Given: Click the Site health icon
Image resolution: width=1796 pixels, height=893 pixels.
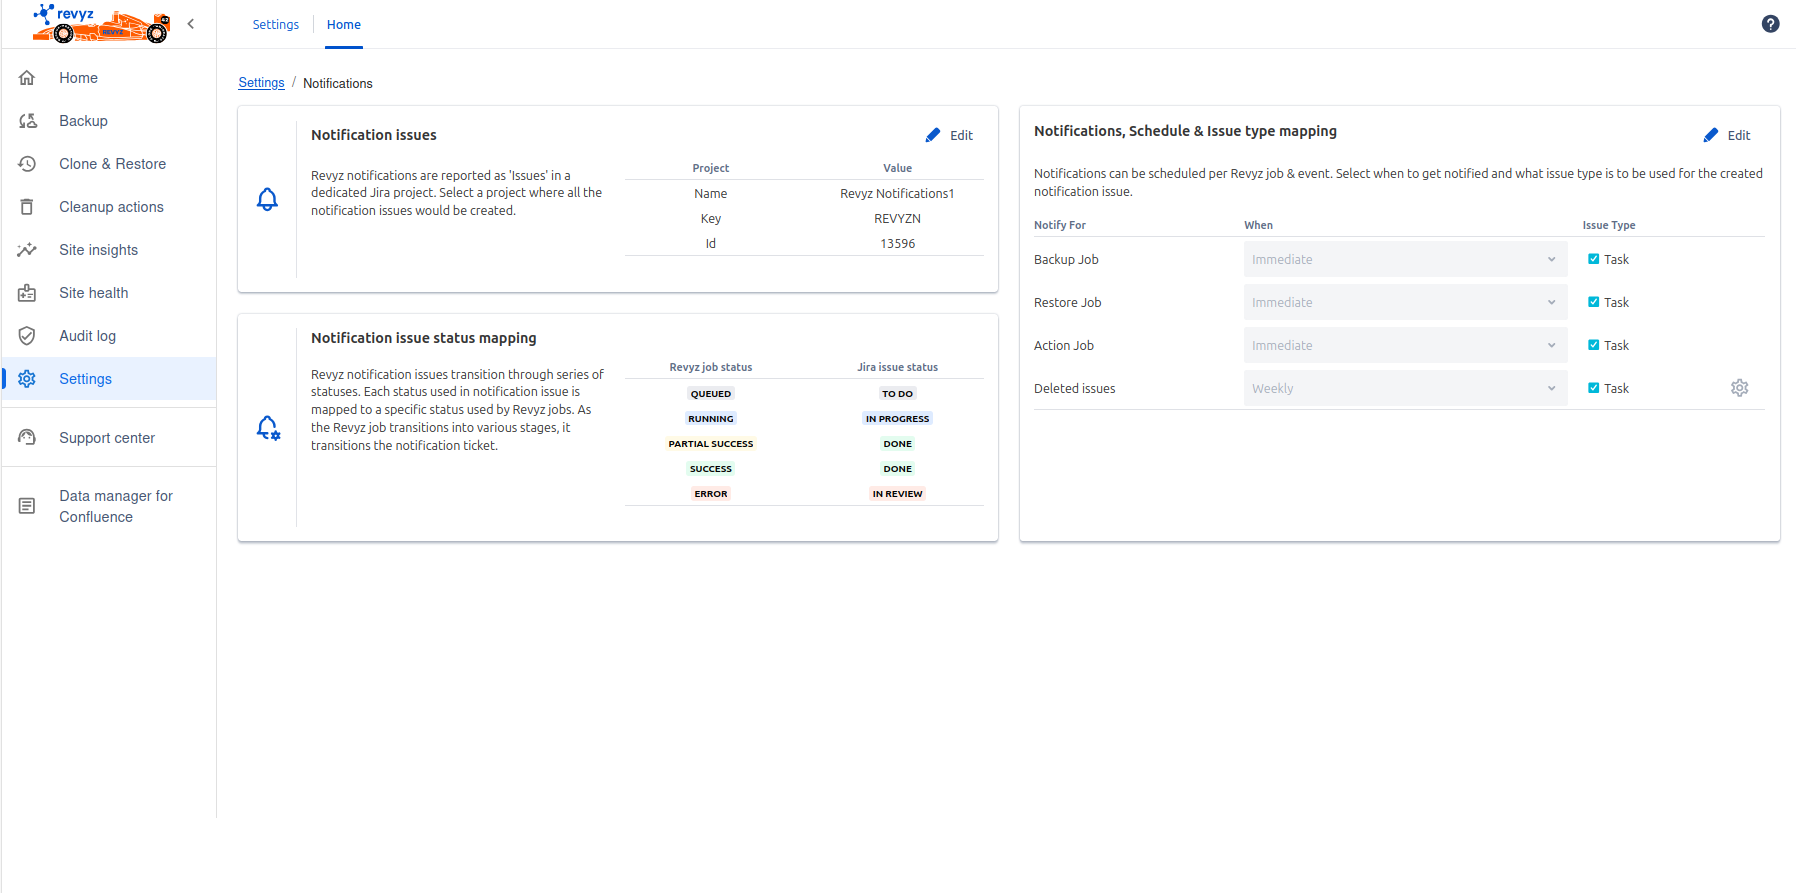Looking at the screenshot, I should pyautogui.click(x=28, y=293).
